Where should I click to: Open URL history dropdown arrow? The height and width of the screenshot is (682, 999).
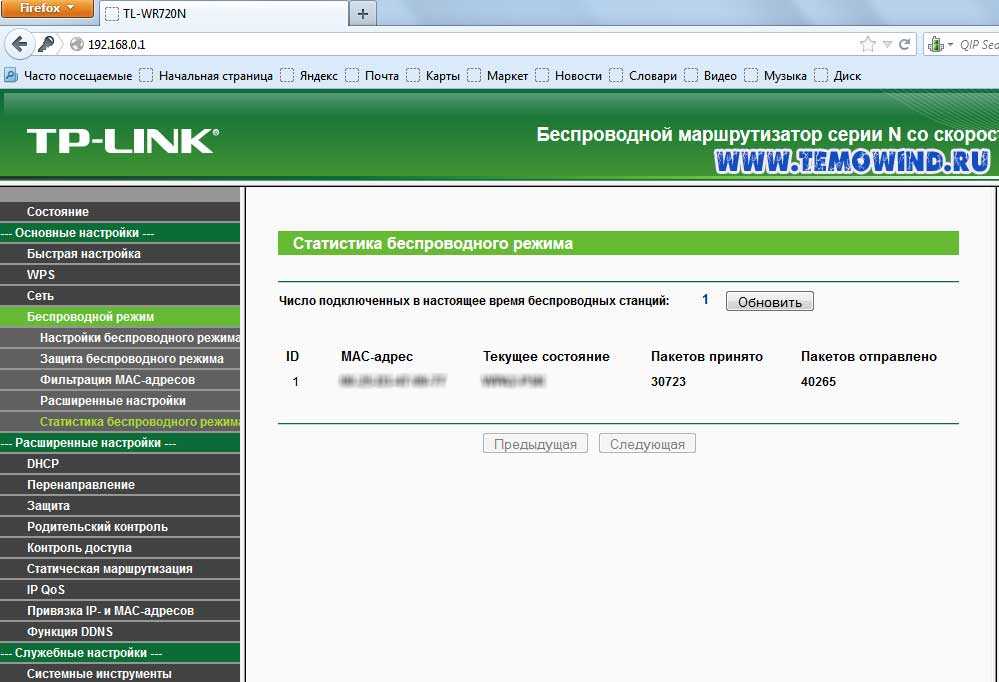[x=887, y=45]
